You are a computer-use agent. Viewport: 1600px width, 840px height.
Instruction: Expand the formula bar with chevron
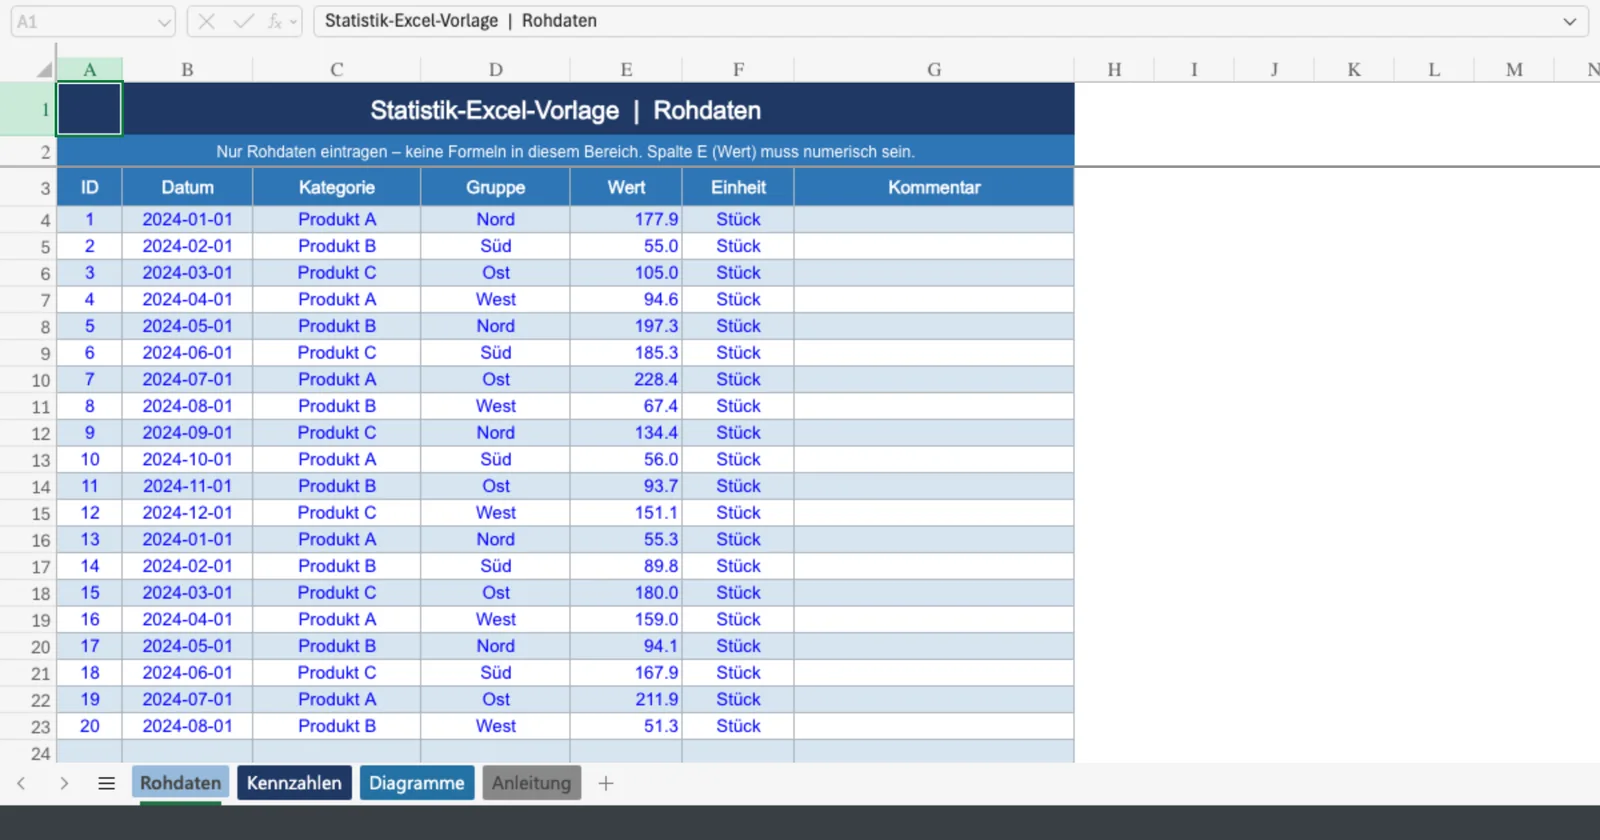pyautogui.click(x=1570, y=21)
